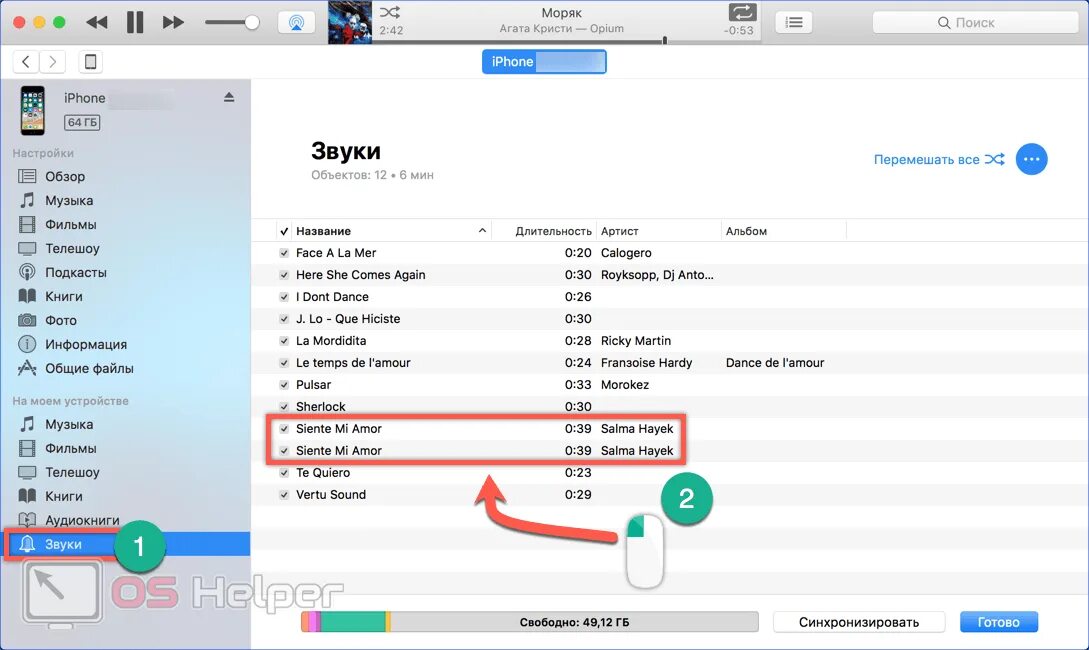Click the storage capacity bar
Image resolution: width=1089 pixels, height=650 pixels.
[529, 622]
